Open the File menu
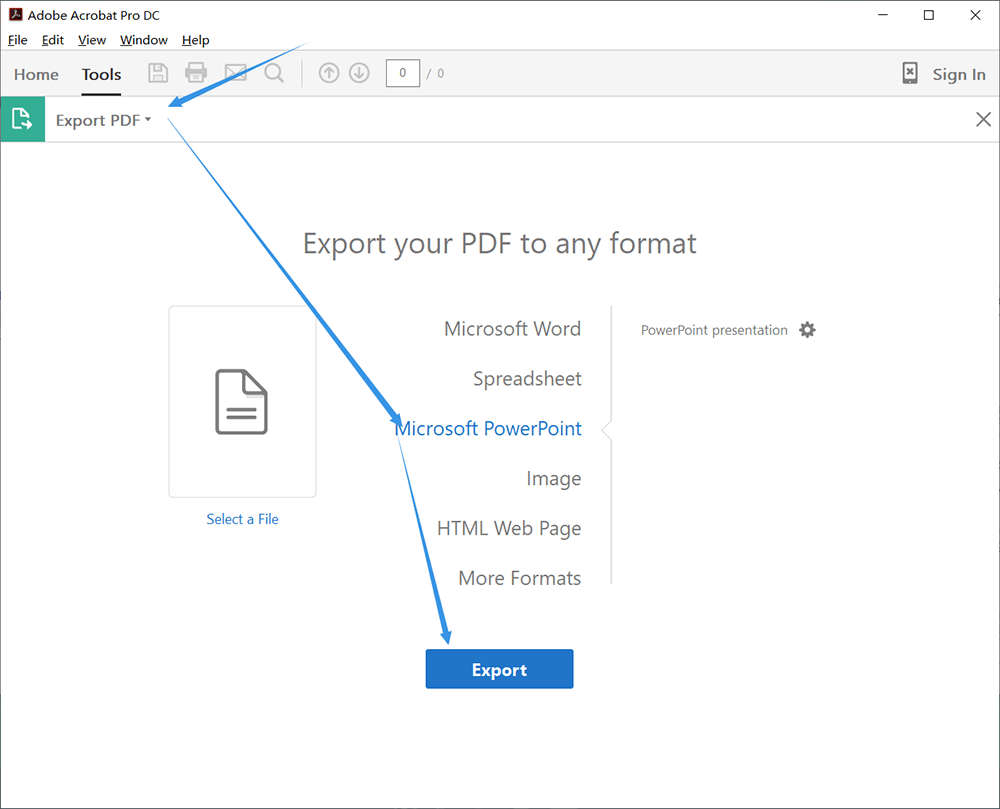Screen dimensions: 1000x809 tap(18, 40)
